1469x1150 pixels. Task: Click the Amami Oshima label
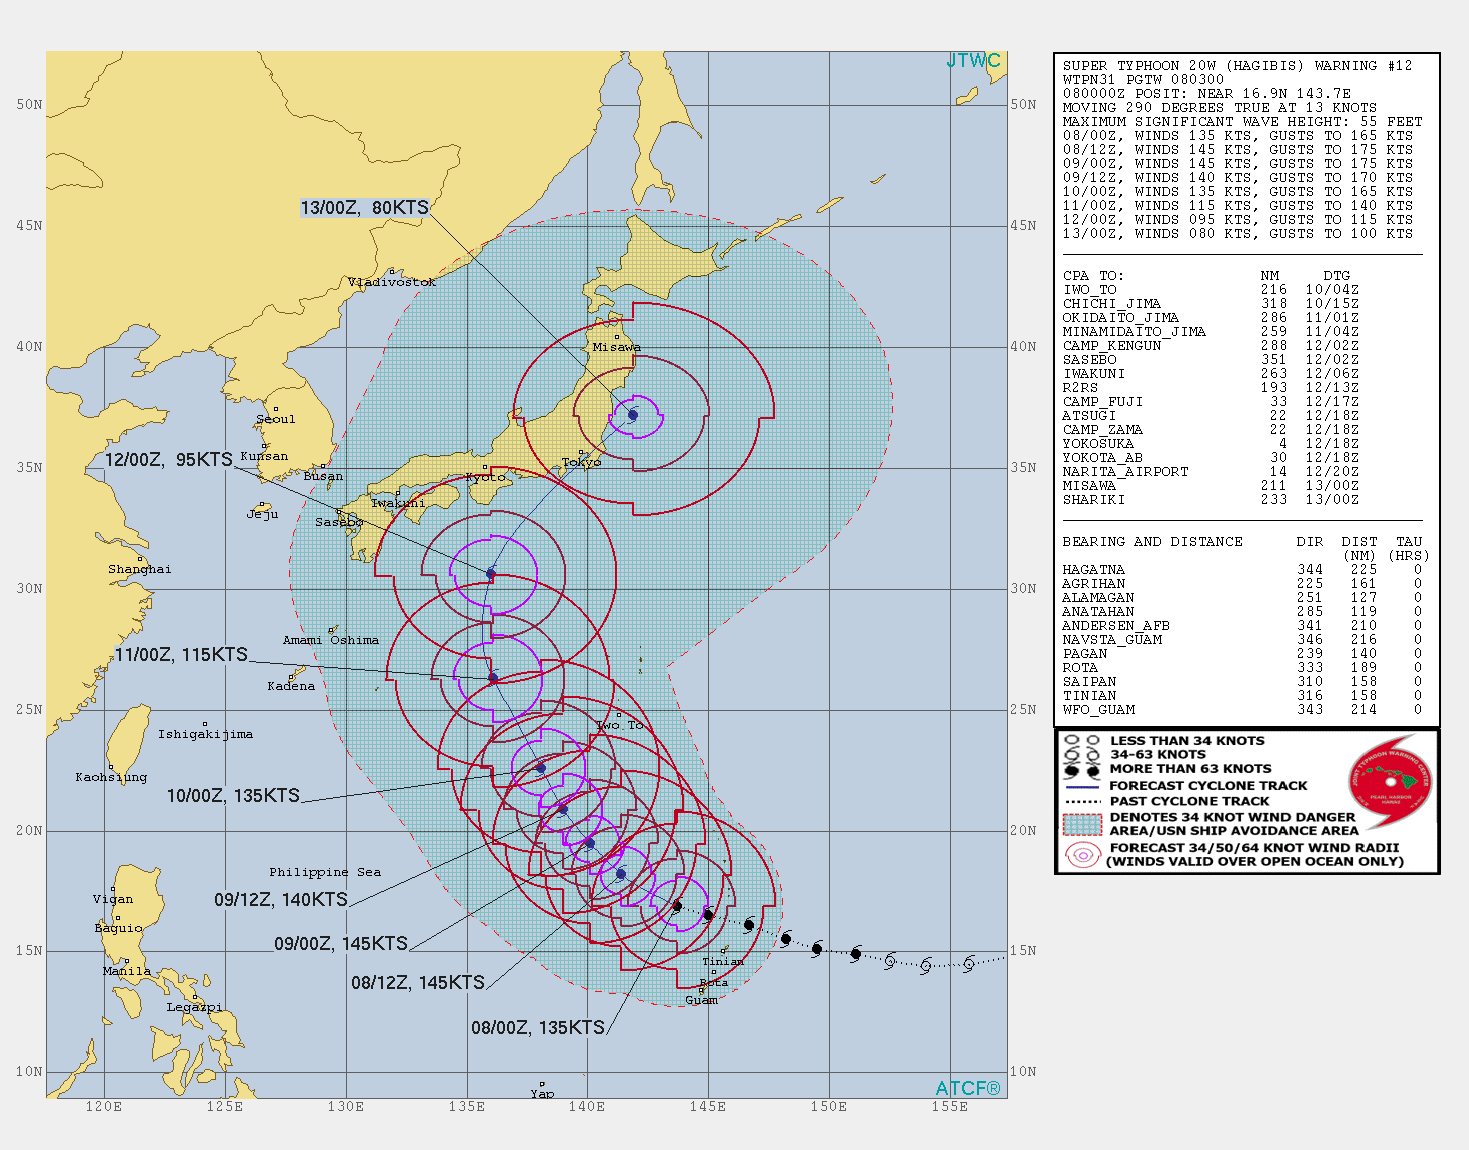click(331, 640)
